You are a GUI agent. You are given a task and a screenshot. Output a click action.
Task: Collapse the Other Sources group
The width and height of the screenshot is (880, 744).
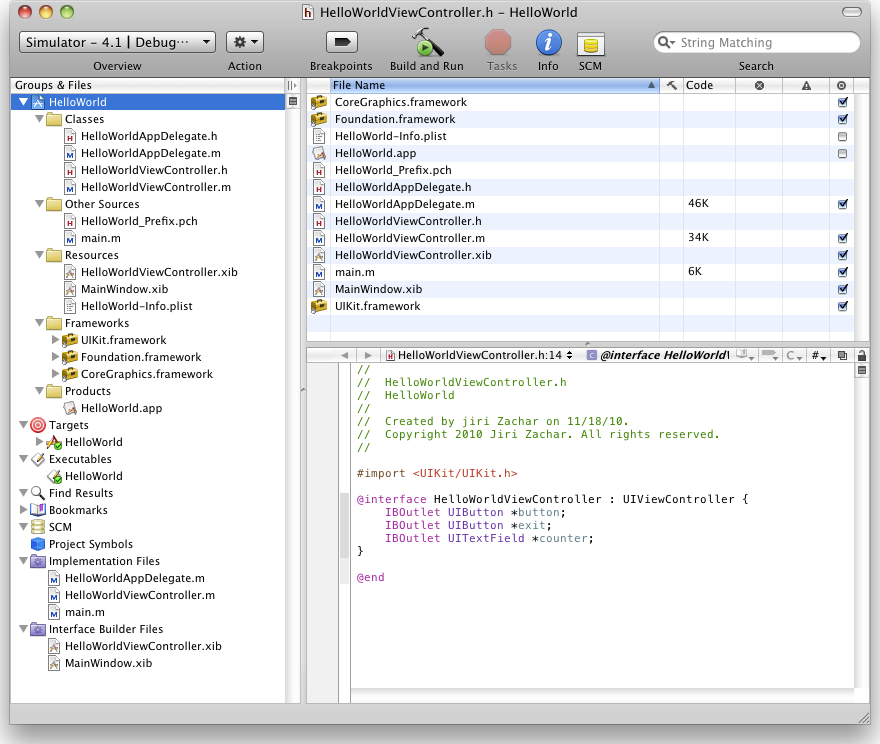pyautogui.click(x=39, y=204)
